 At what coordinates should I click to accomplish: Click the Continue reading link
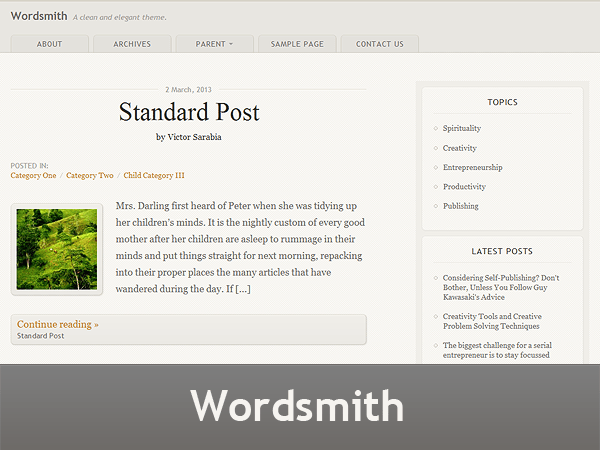pos(58,324)
